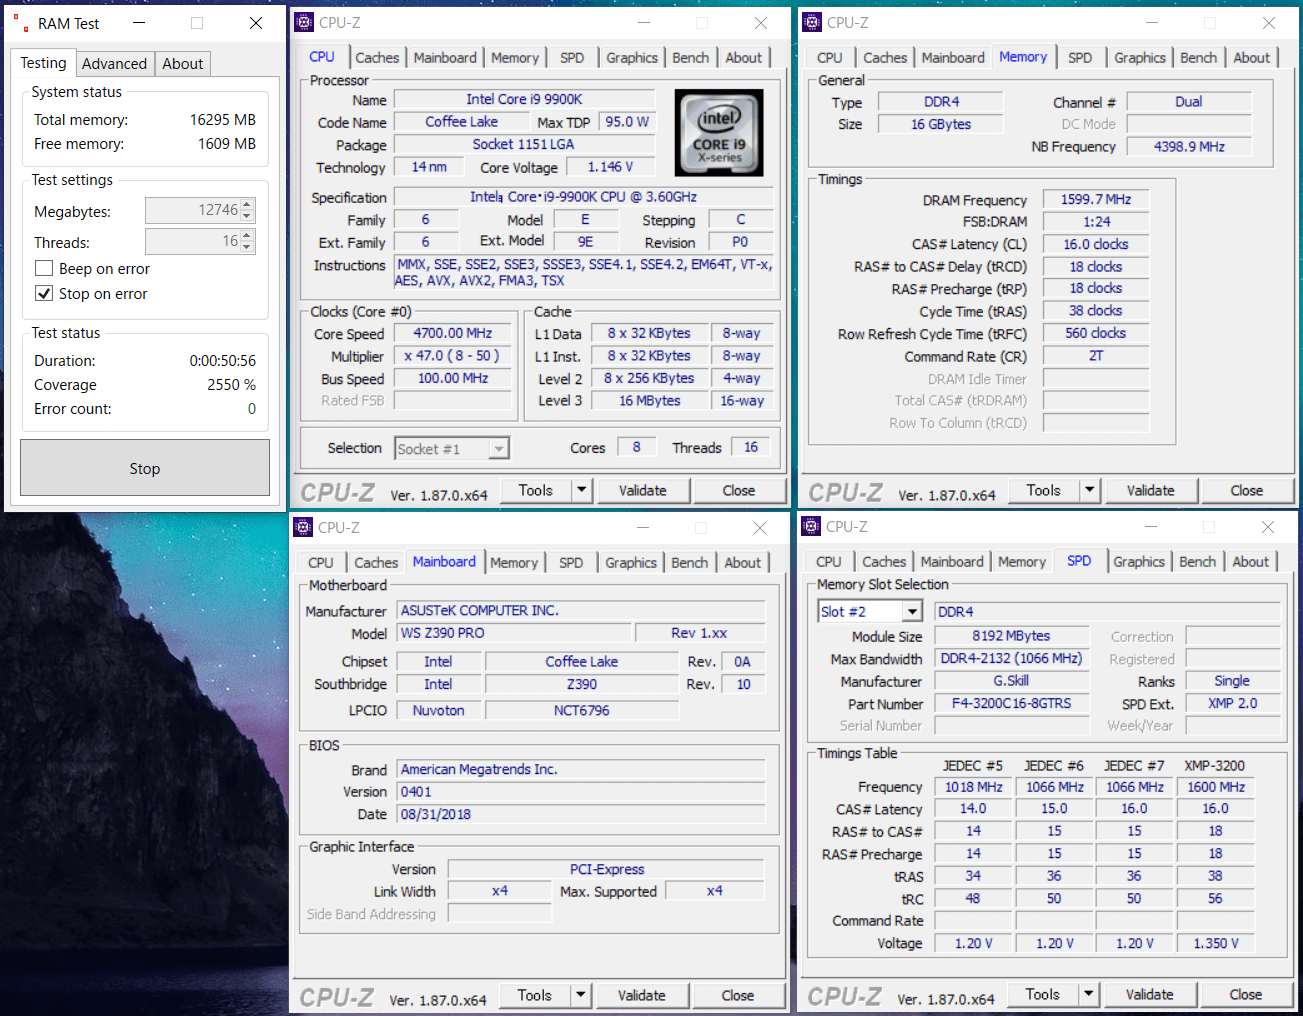Click Tools button in CPU-Z DRAM Frequency window
The height and width of the screenshot is (1016, 1303).
click(1044, 490)
